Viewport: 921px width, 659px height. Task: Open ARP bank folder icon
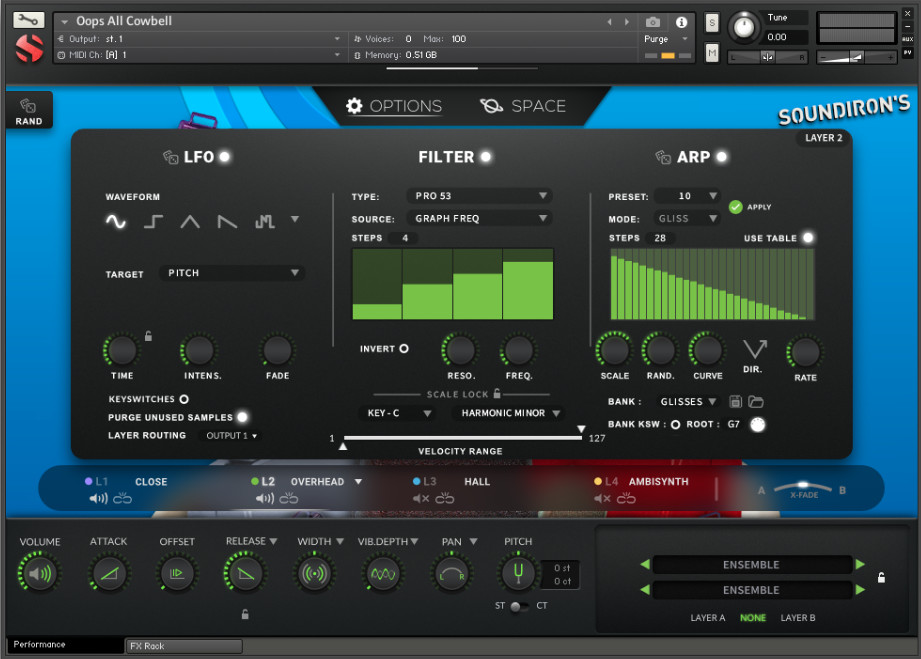coord(756,402)
